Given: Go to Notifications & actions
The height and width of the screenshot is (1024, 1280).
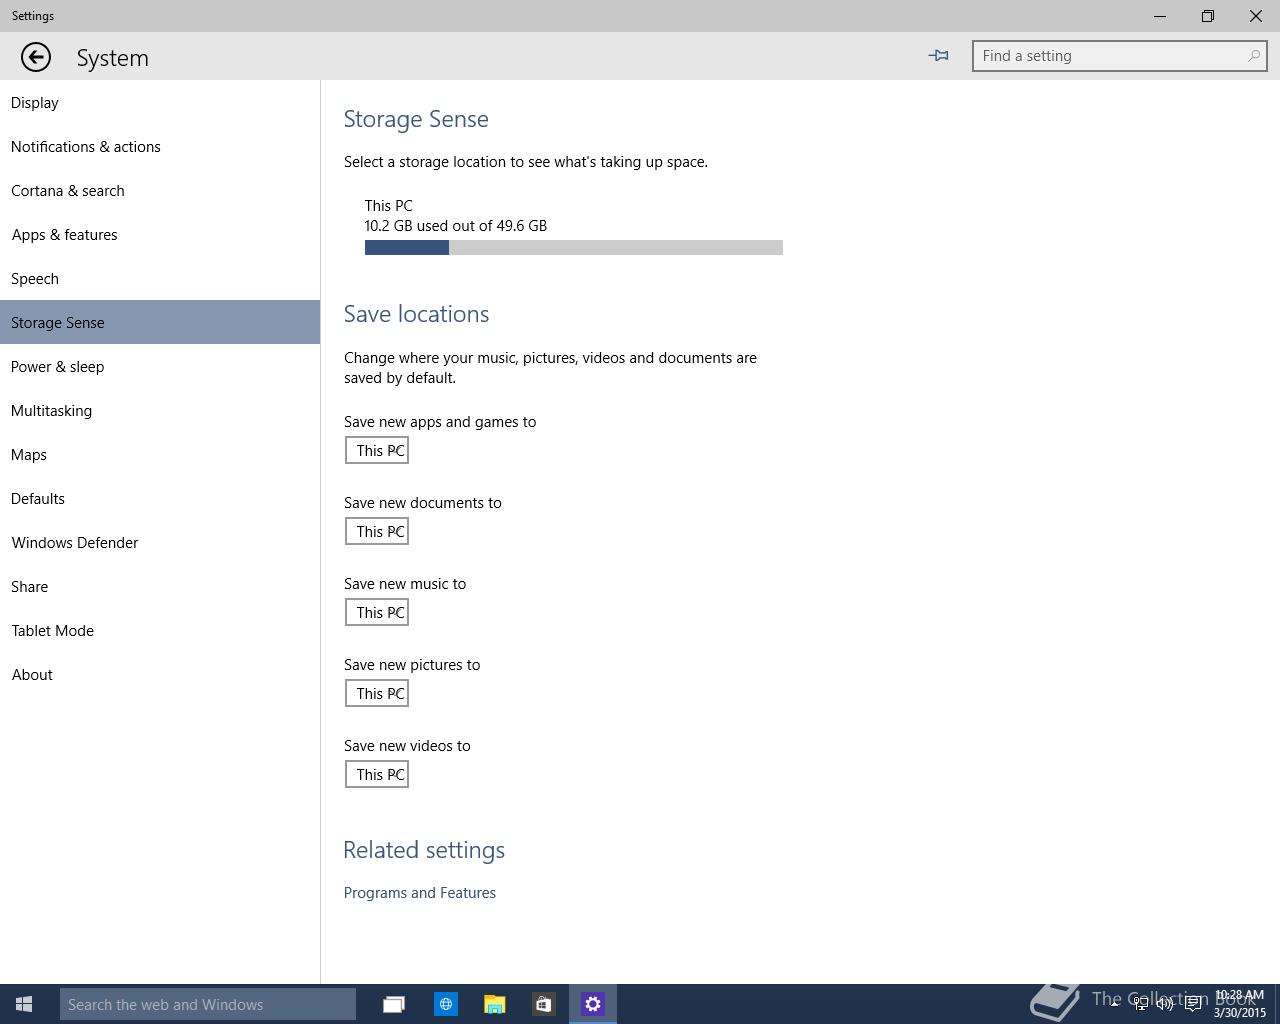Looking at the screenshot, I should pos(160,147).
